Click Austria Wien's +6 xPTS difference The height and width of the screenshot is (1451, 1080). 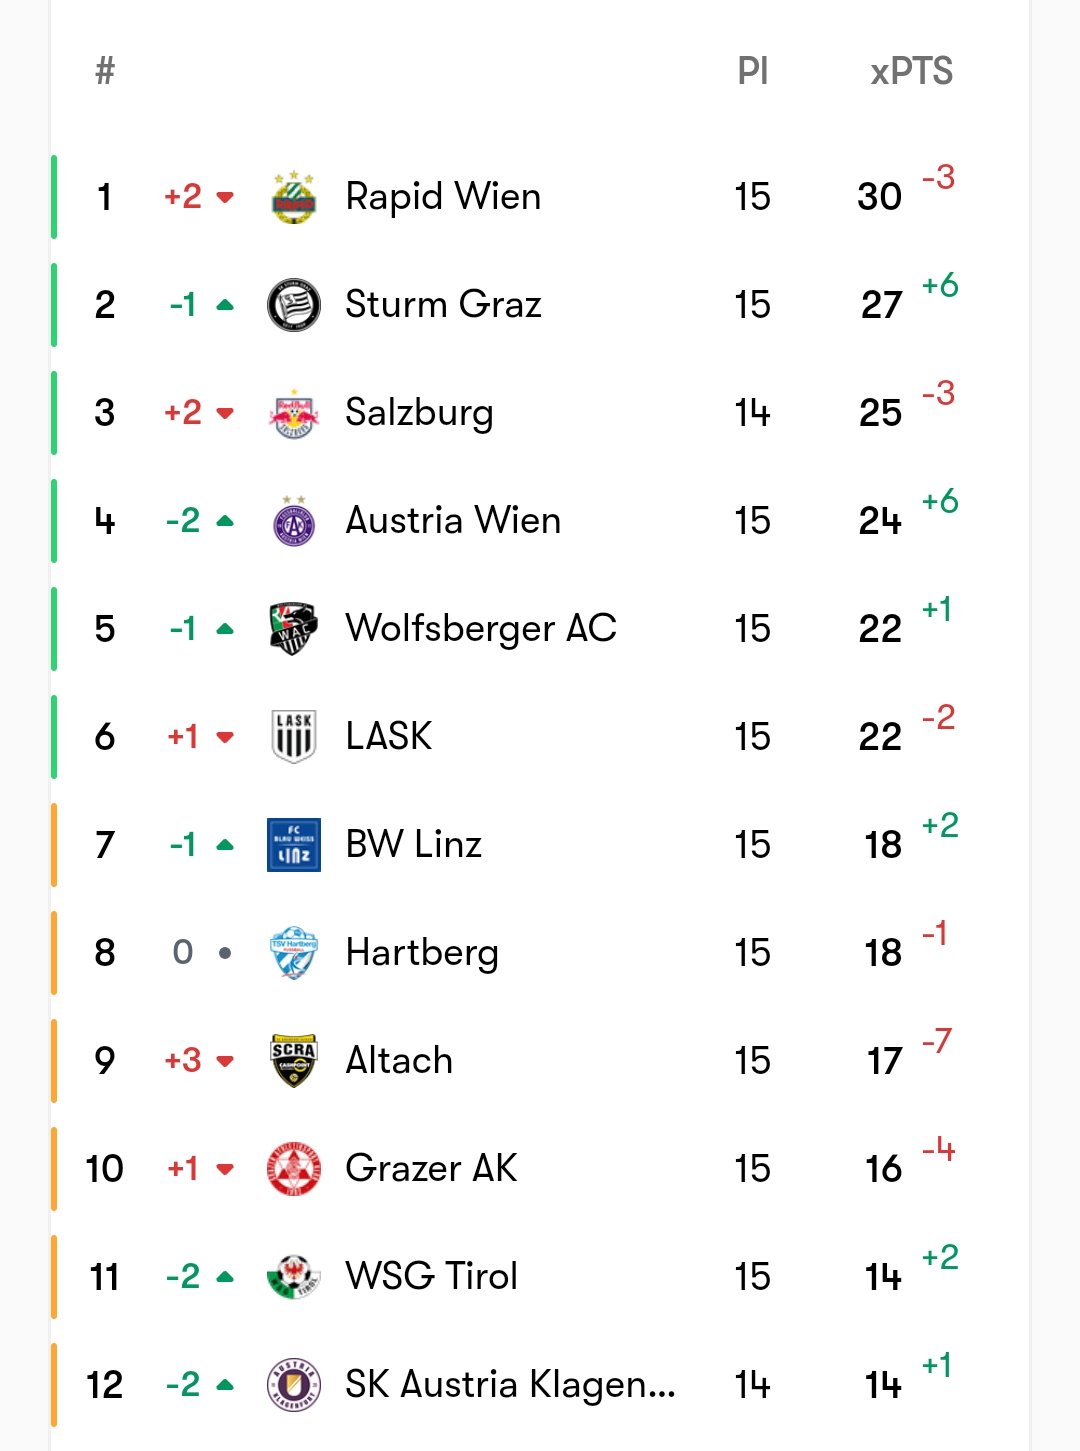[x=940, y=501]
